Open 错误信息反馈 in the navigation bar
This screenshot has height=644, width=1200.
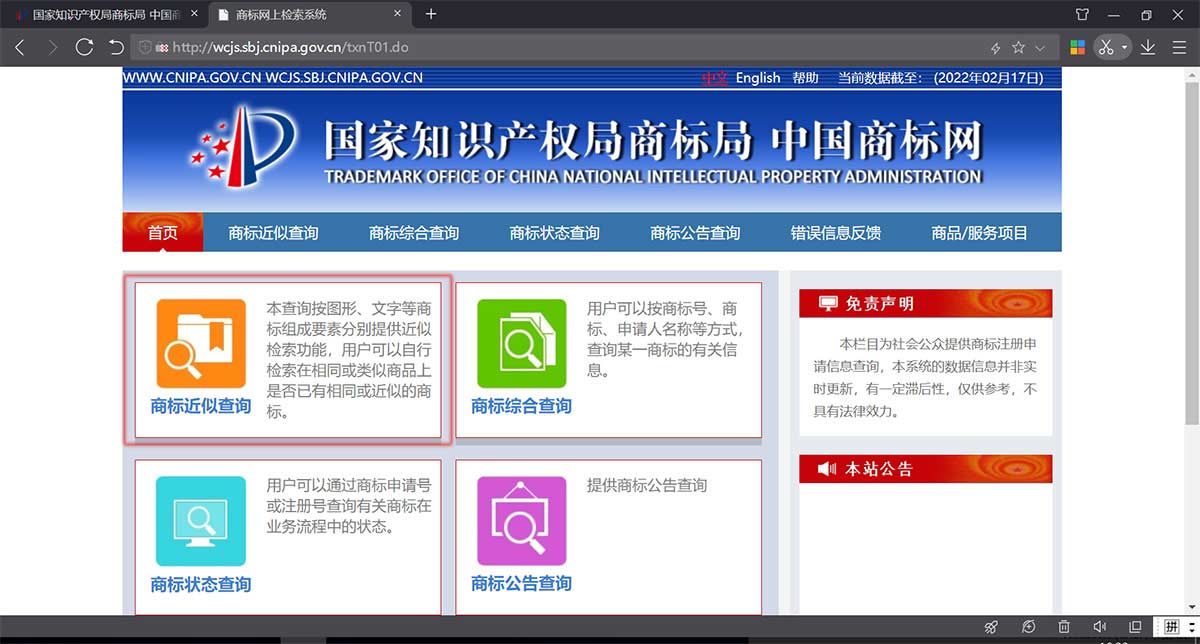(x=836, y=233)
